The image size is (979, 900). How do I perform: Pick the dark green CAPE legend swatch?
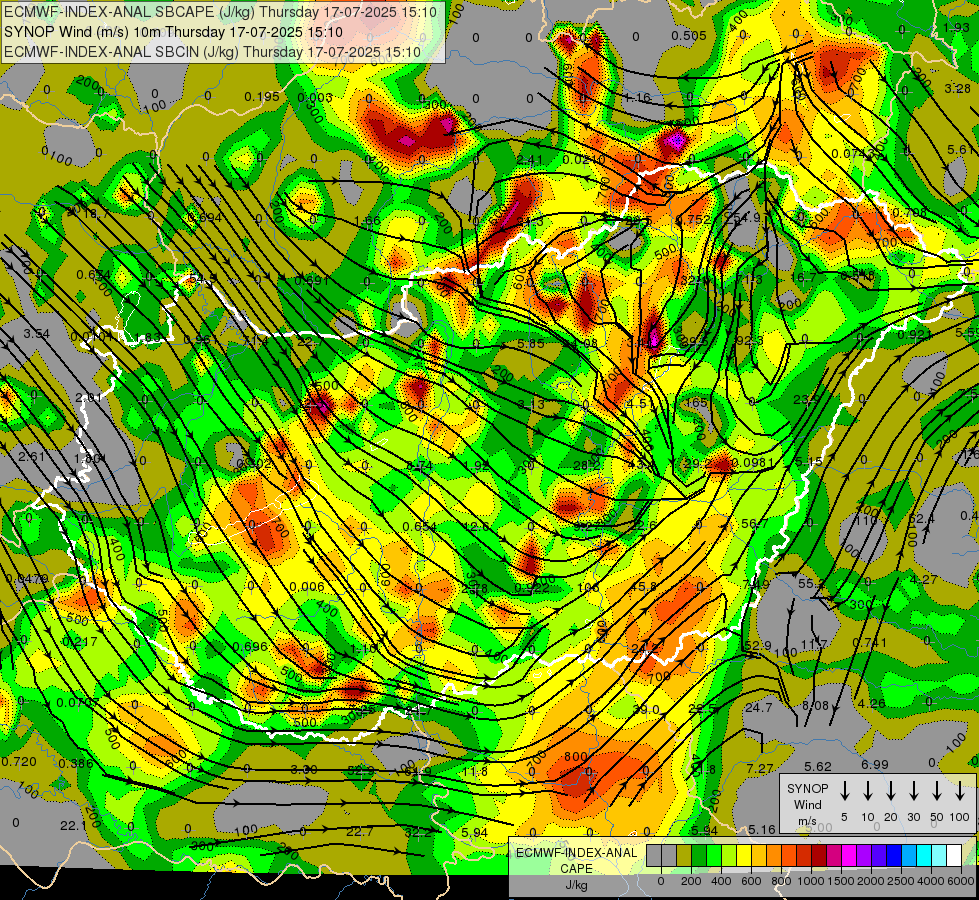pyautogui.click(x=699, y=856)
